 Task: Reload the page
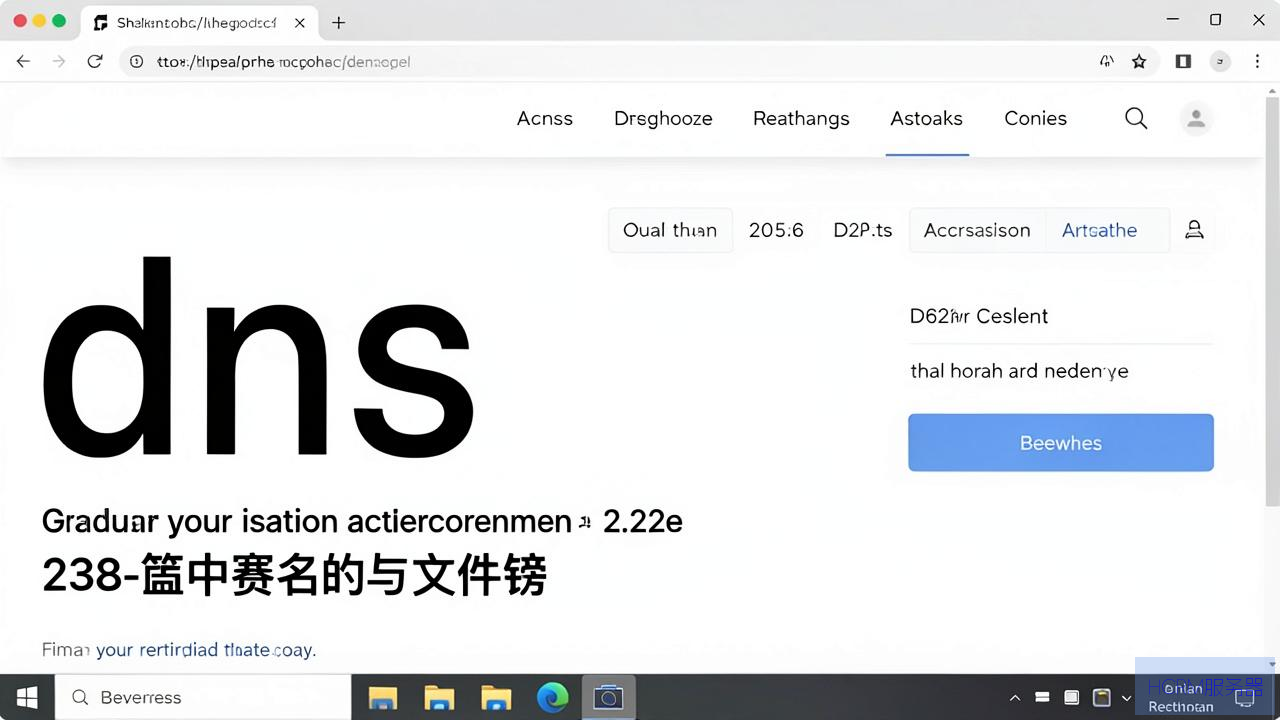tap(95, 61)
